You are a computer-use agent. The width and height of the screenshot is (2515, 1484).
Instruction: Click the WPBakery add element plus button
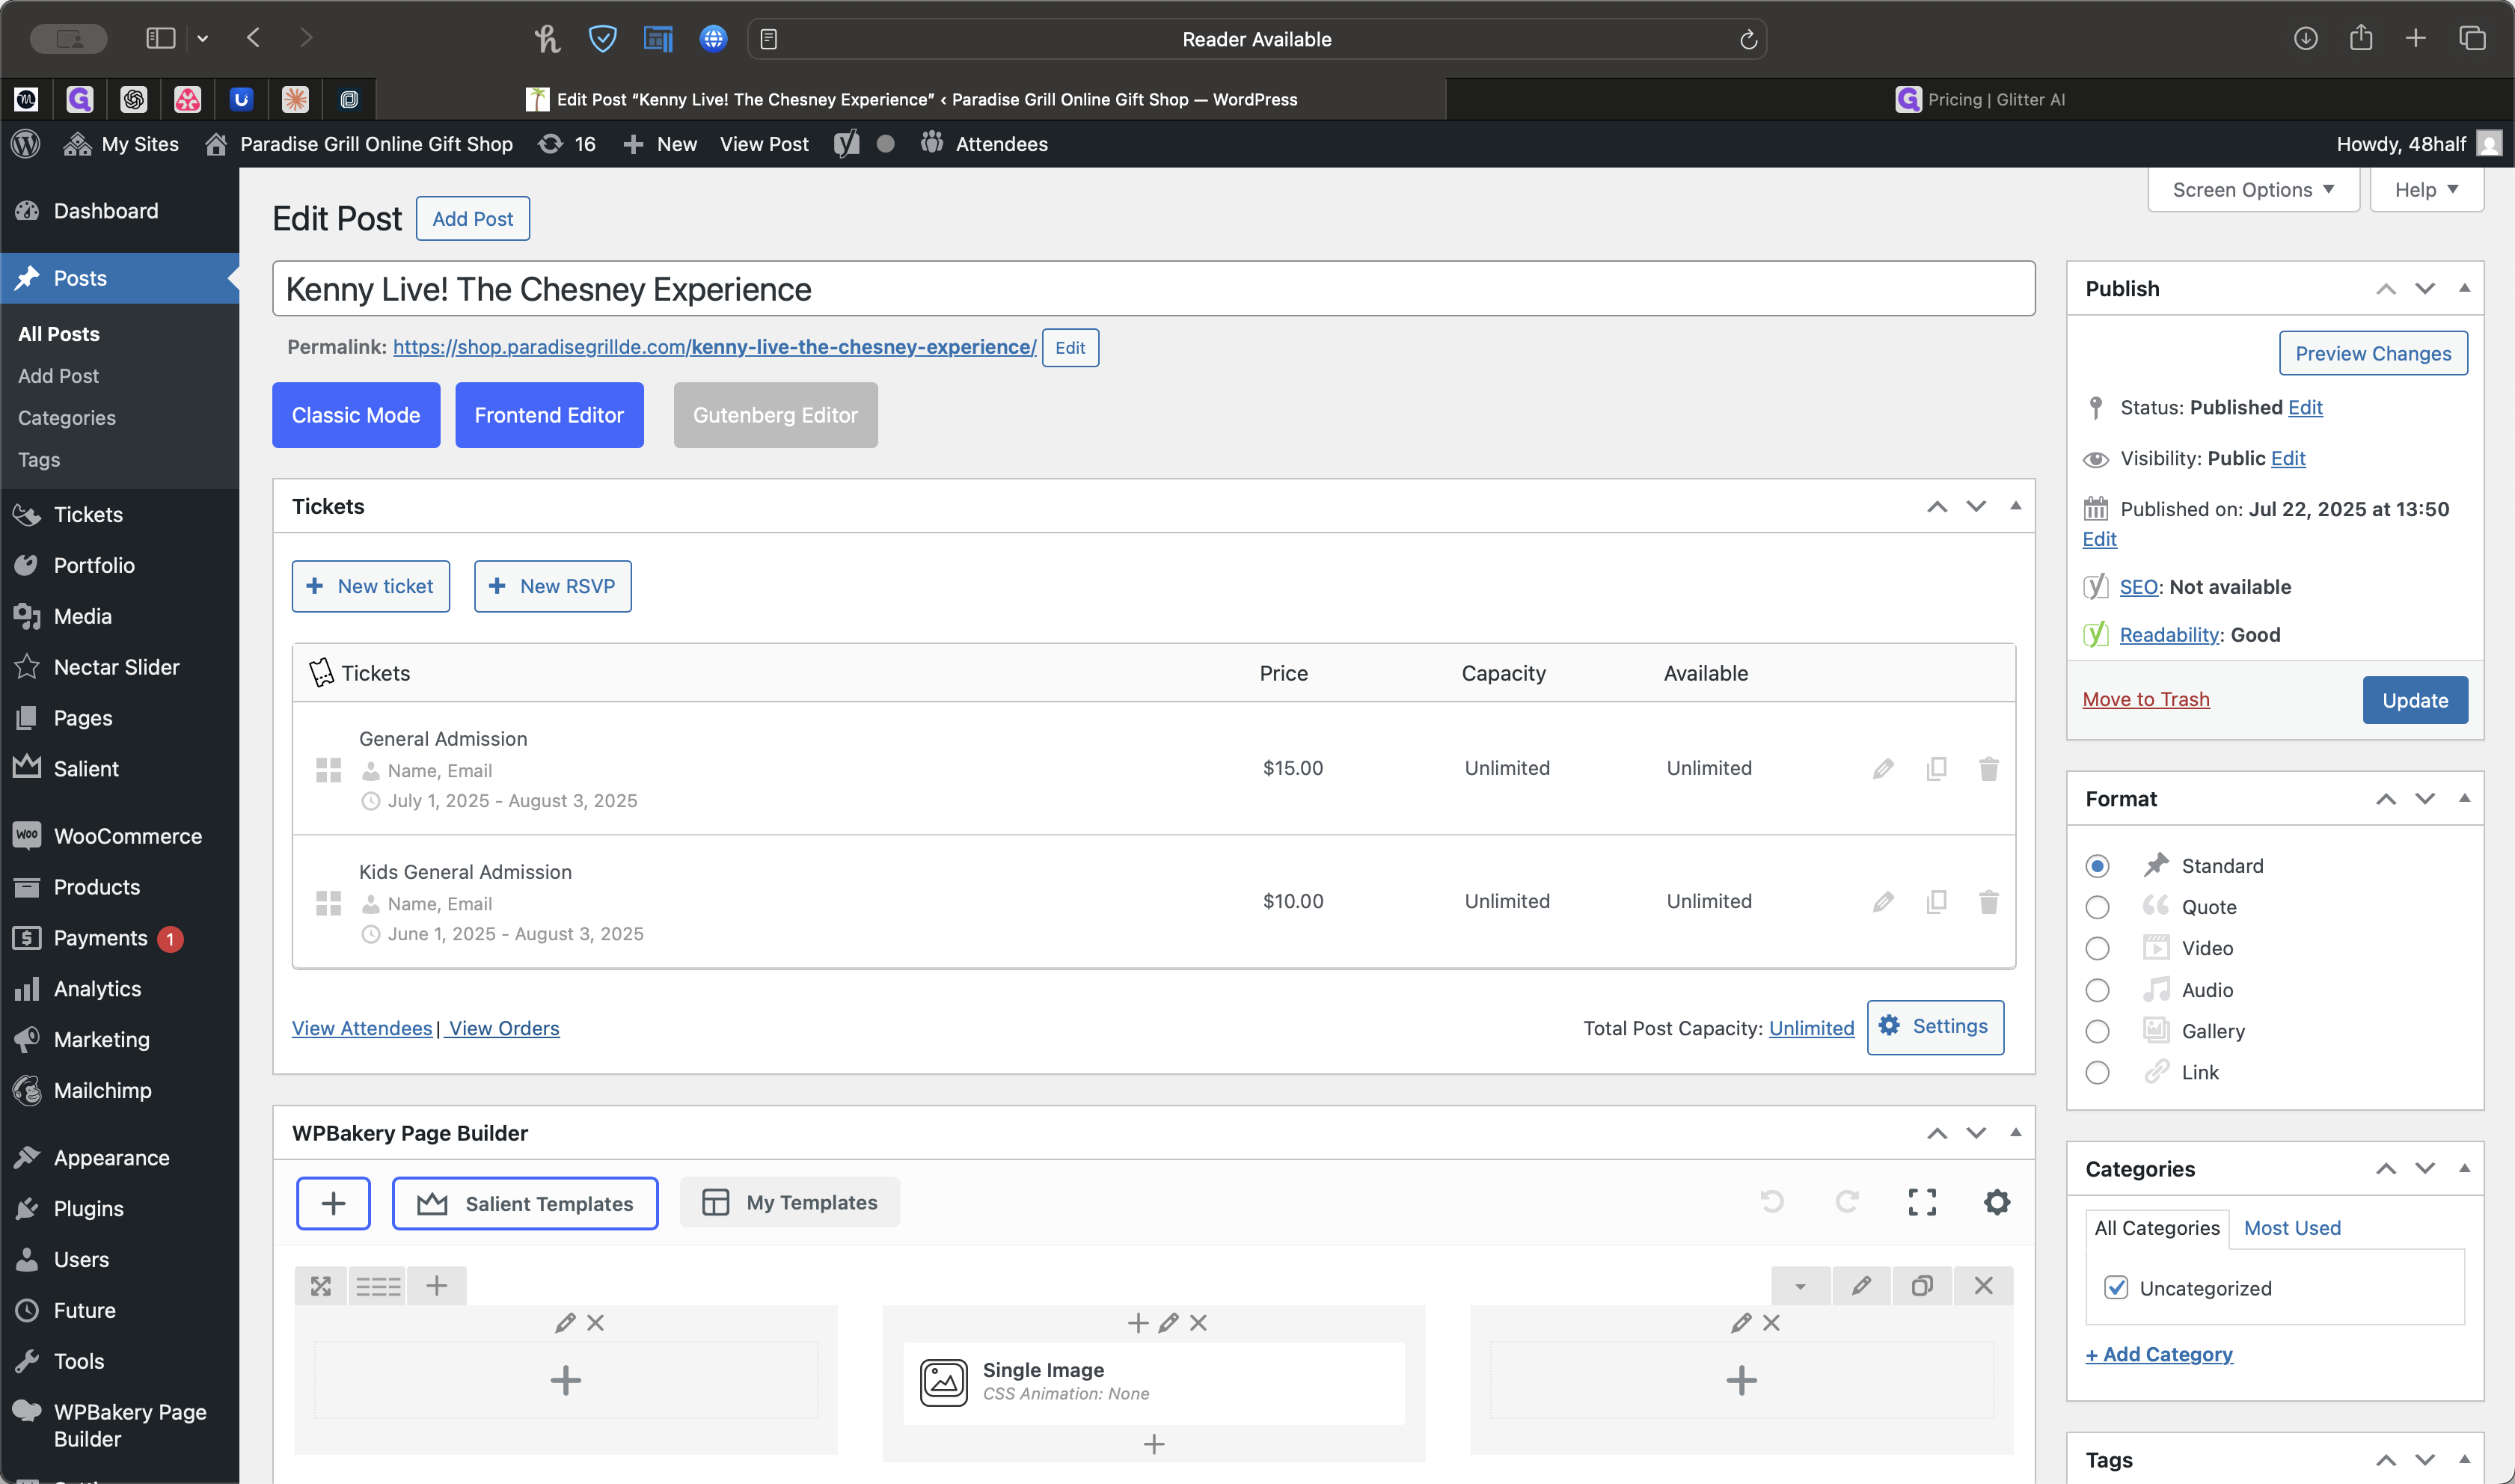(333, 1203)
